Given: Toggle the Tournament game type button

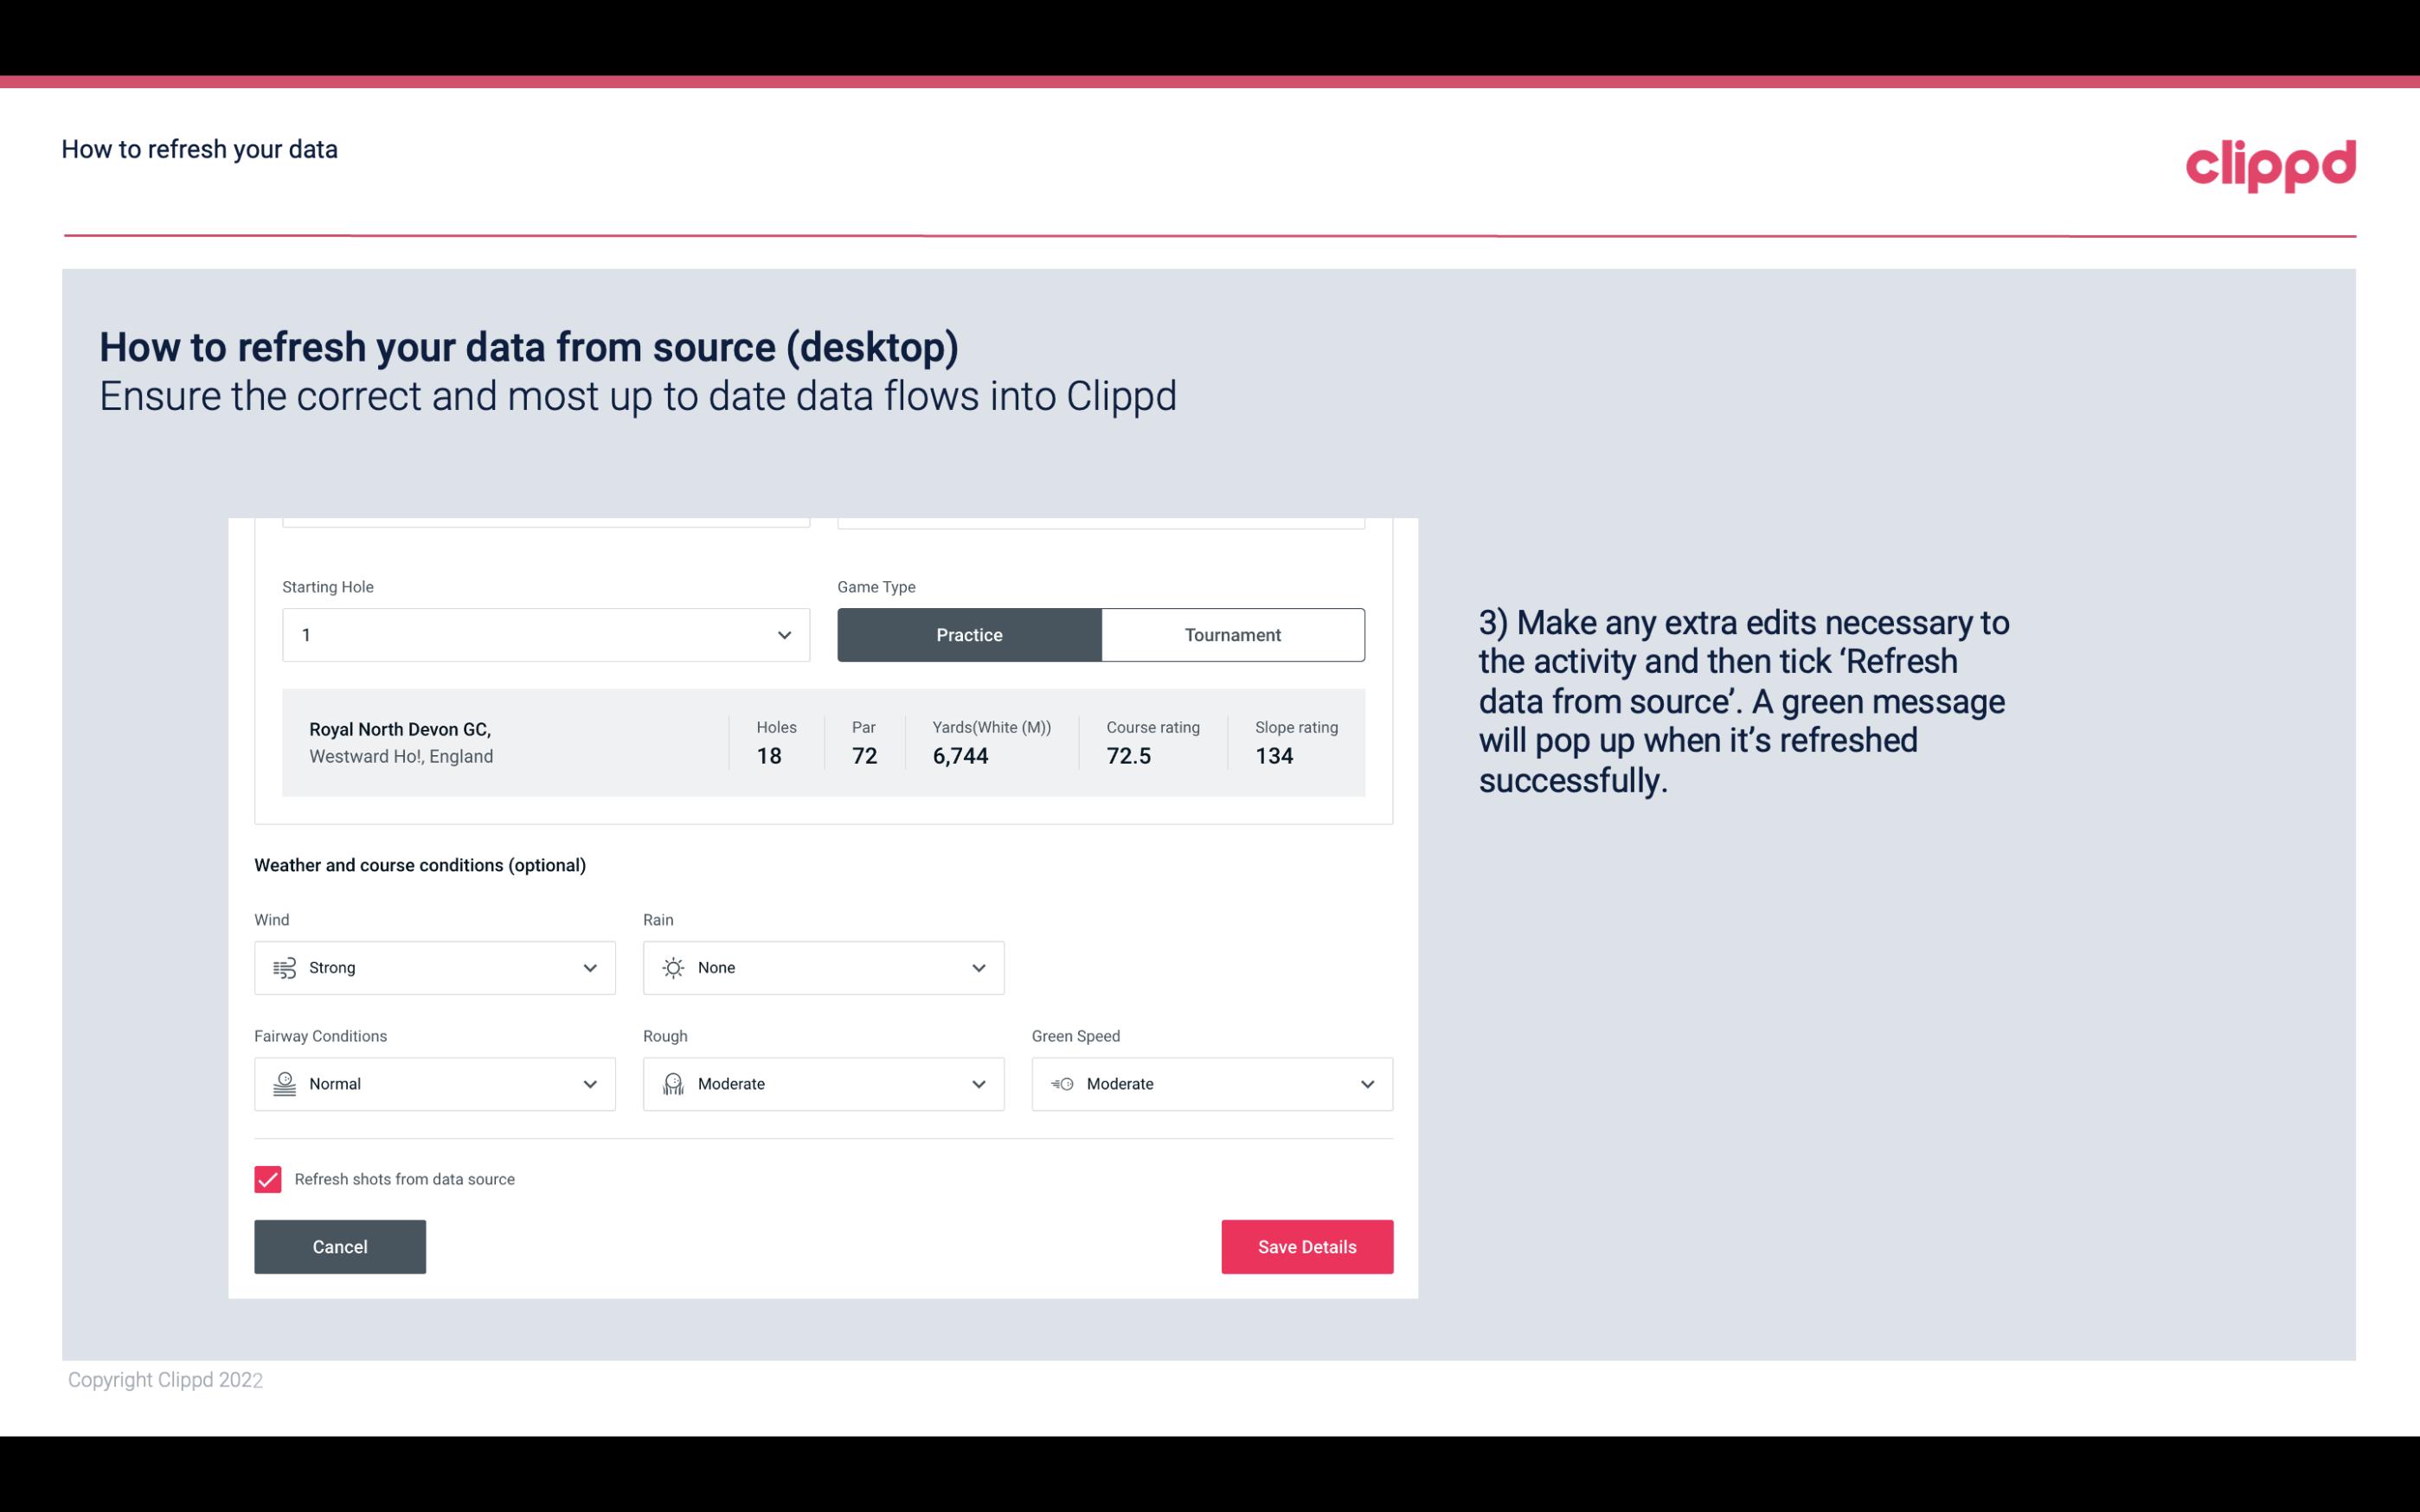Looking at the screenshot, I should [x=1232, y=634].
